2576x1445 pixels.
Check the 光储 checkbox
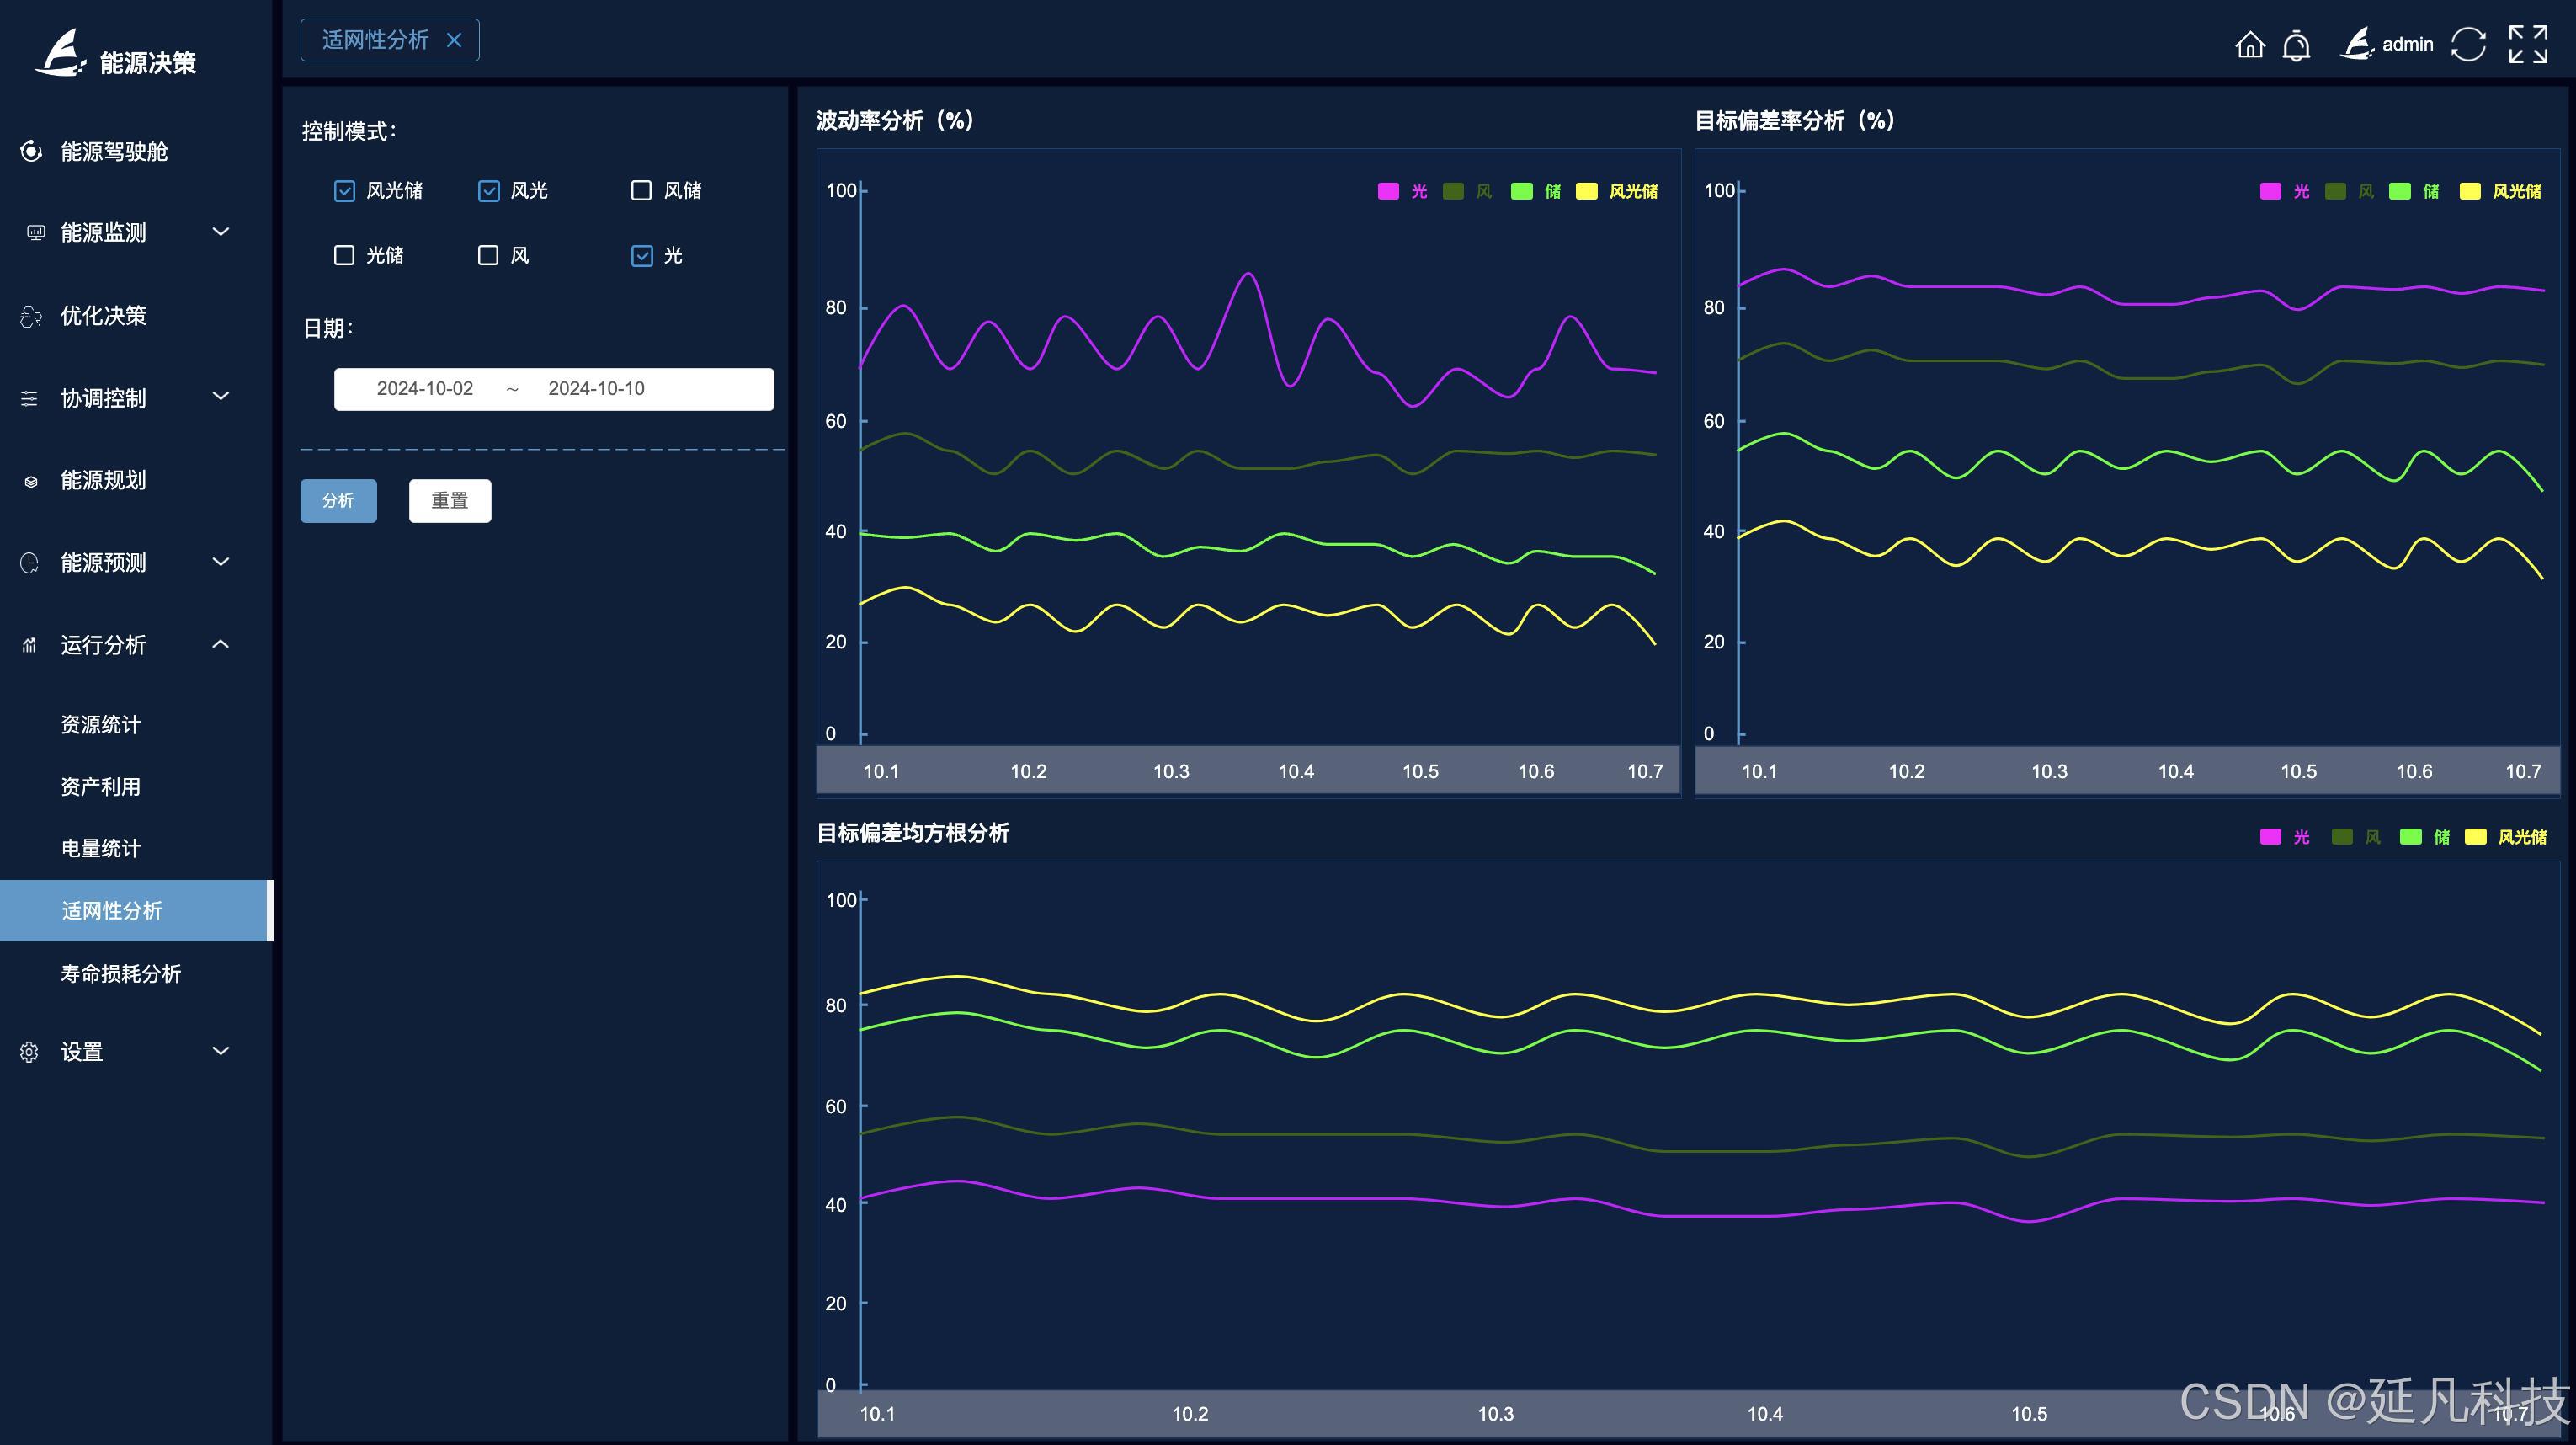[x=344, y=256]
